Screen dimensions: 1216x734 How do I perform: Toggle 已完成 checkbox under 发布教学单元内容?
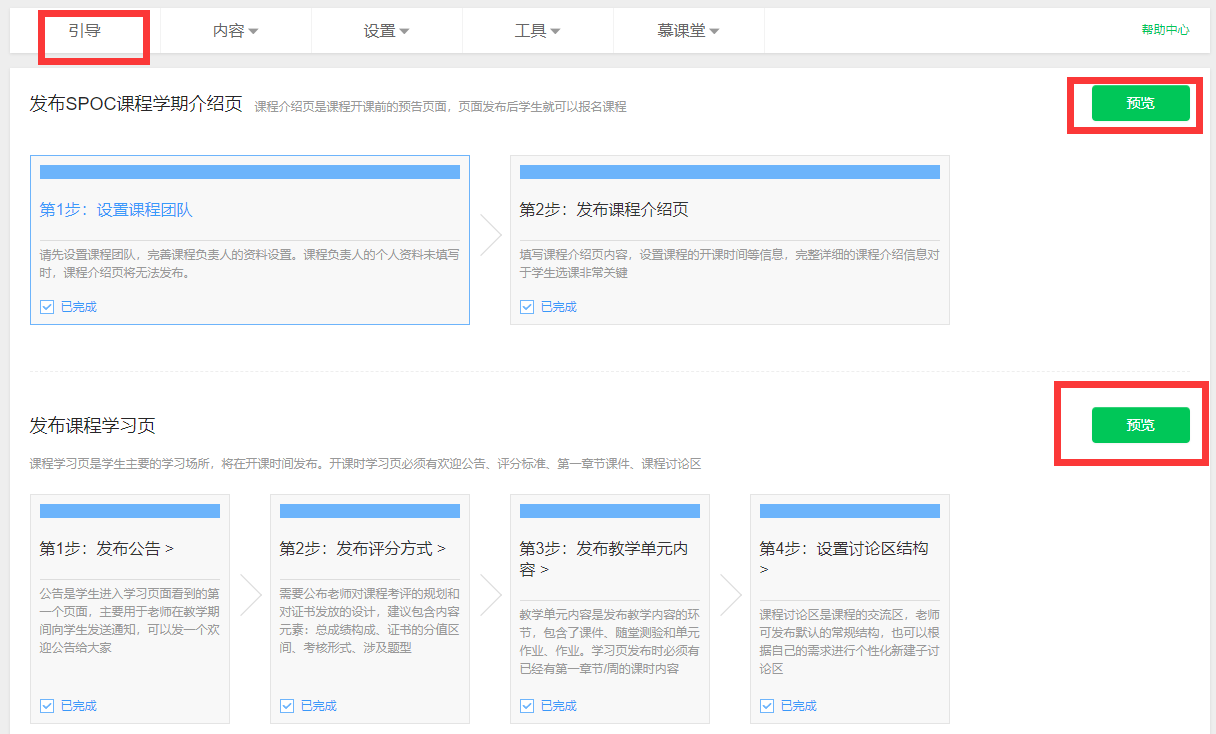[527, 706]
